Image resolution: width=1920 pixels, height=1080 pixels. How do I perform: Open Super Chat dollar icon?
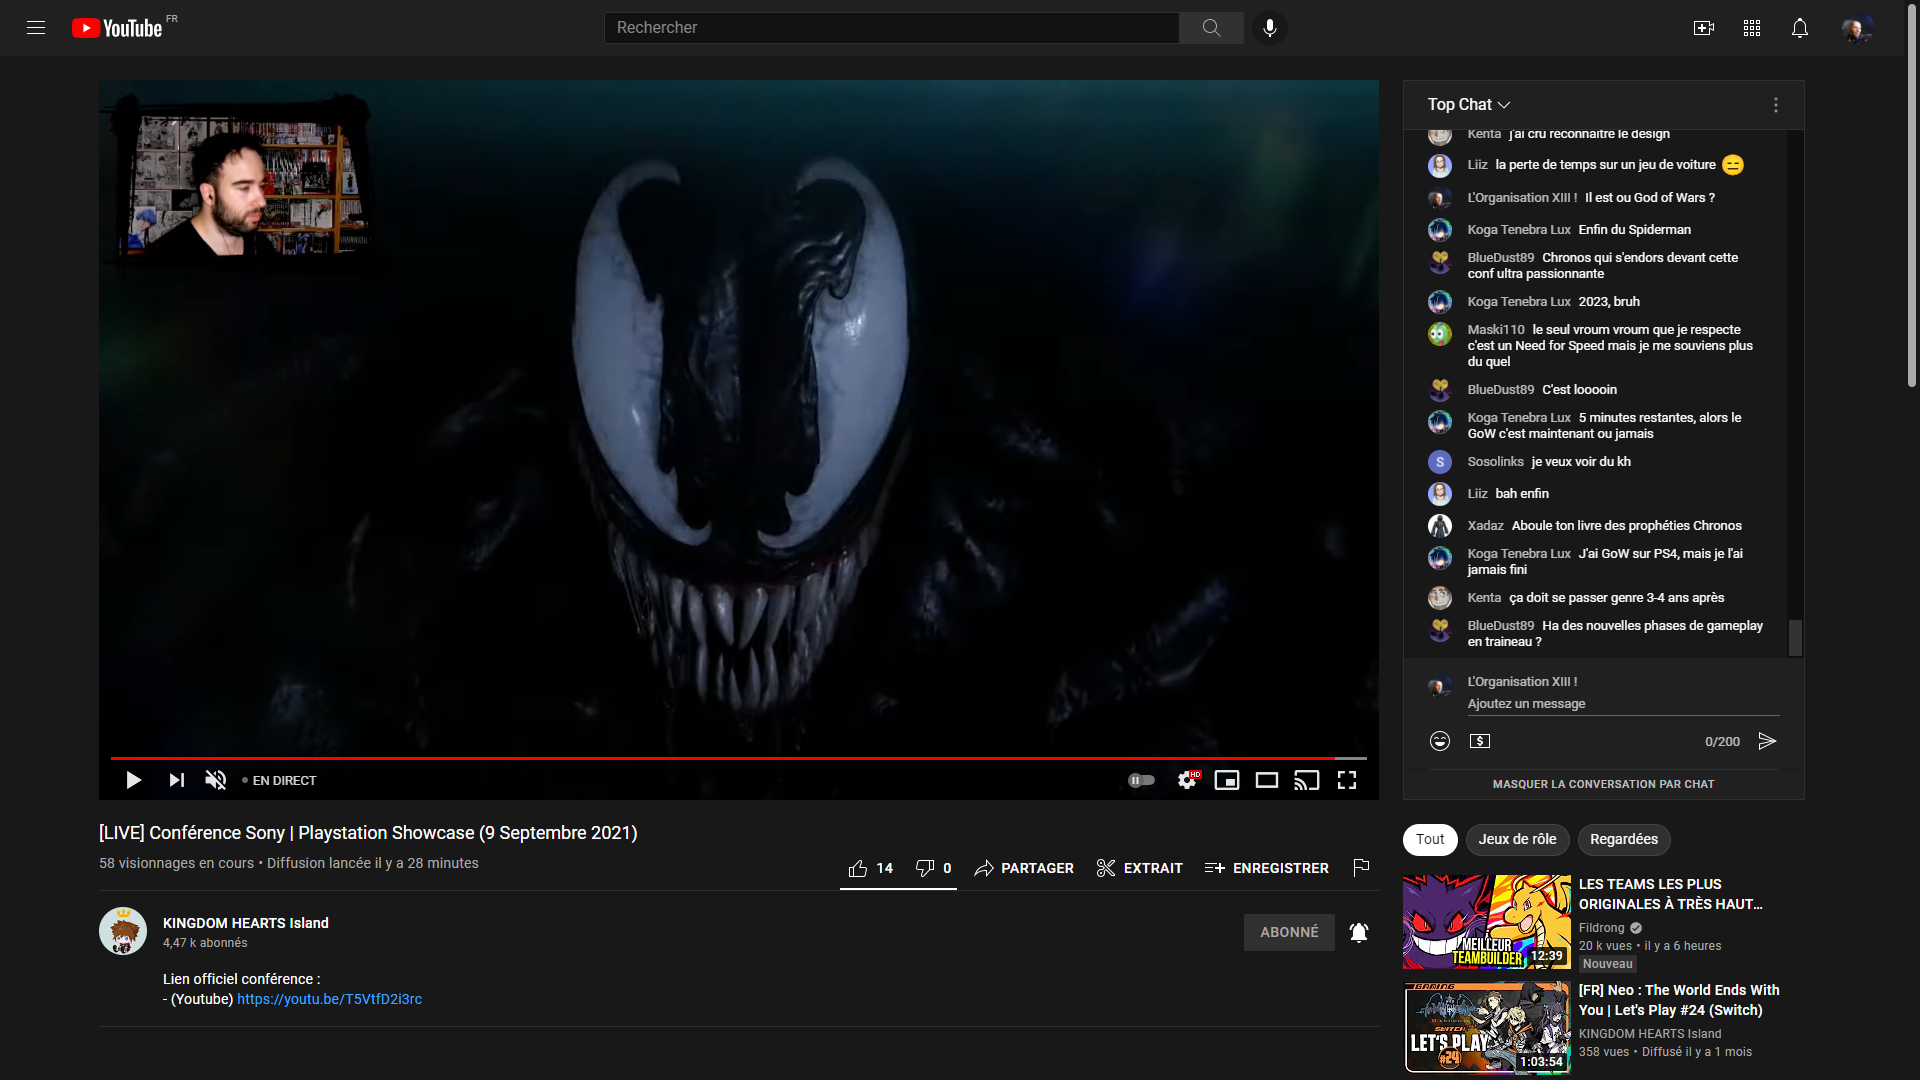[1480, 741]
